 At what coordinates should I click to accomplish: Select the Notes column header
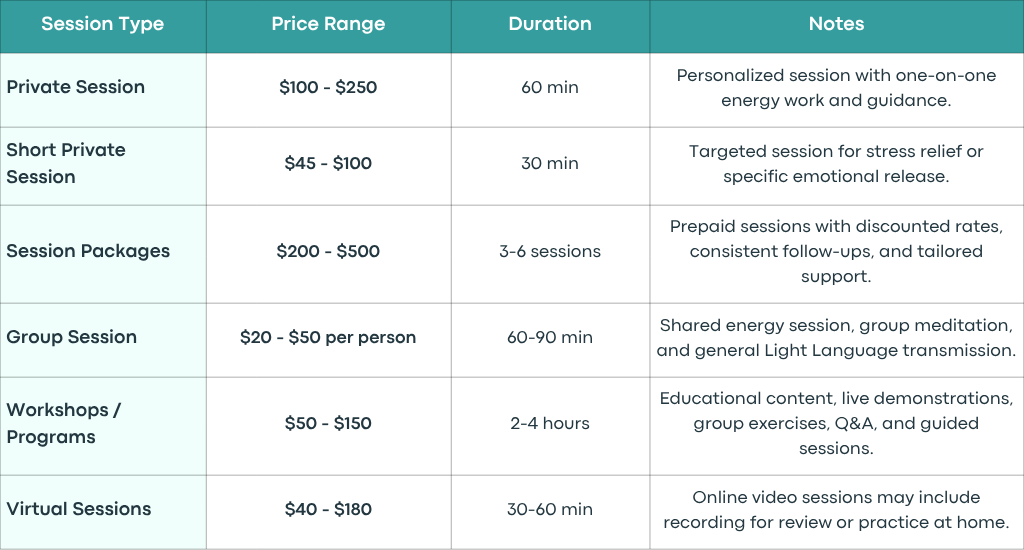click(x=837, y=24)
